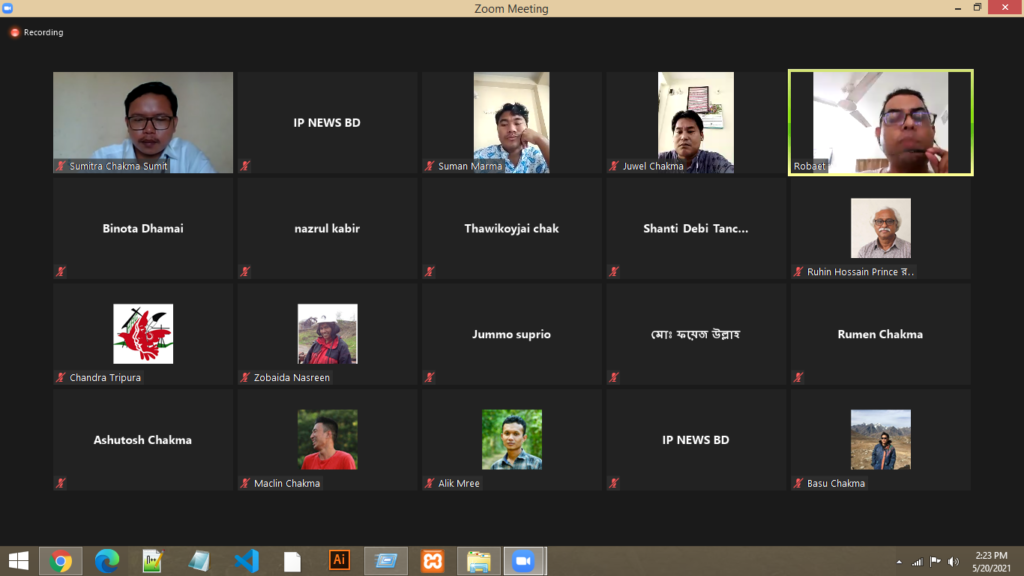Click muted mic icon on Sumitra Chakma Sumit
The width and height of the screenshot is (1024, 576).
(x=61, y=166)
